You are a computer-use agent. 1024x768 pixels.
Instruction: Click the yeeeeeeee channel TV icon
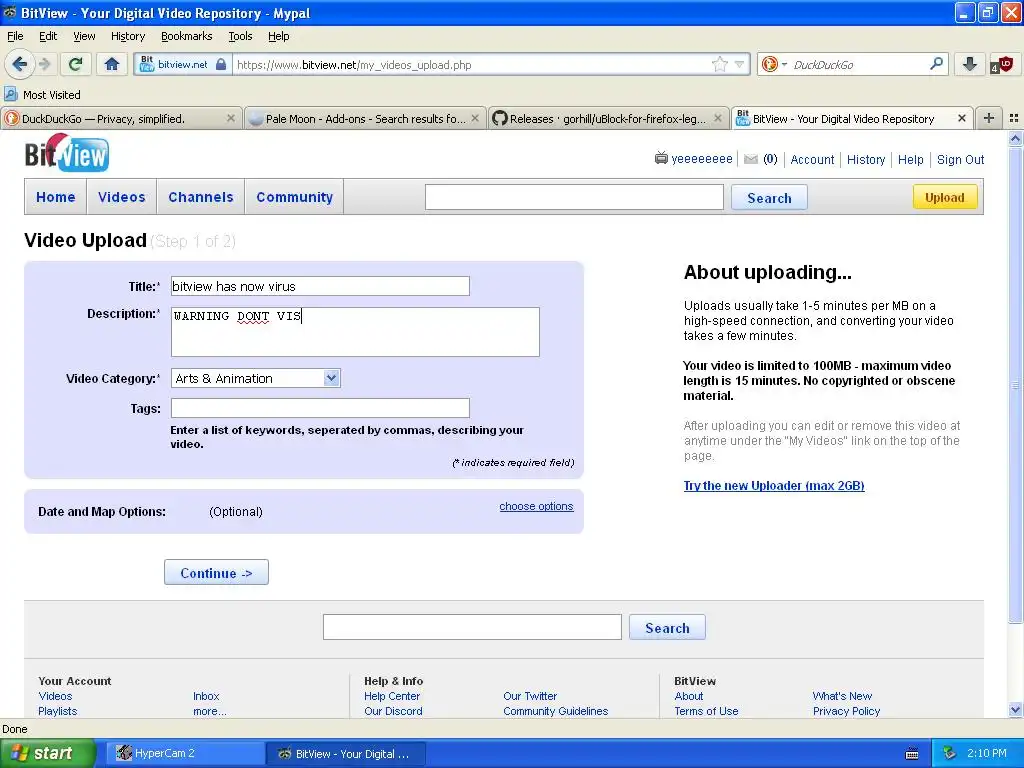pos(661,158)
